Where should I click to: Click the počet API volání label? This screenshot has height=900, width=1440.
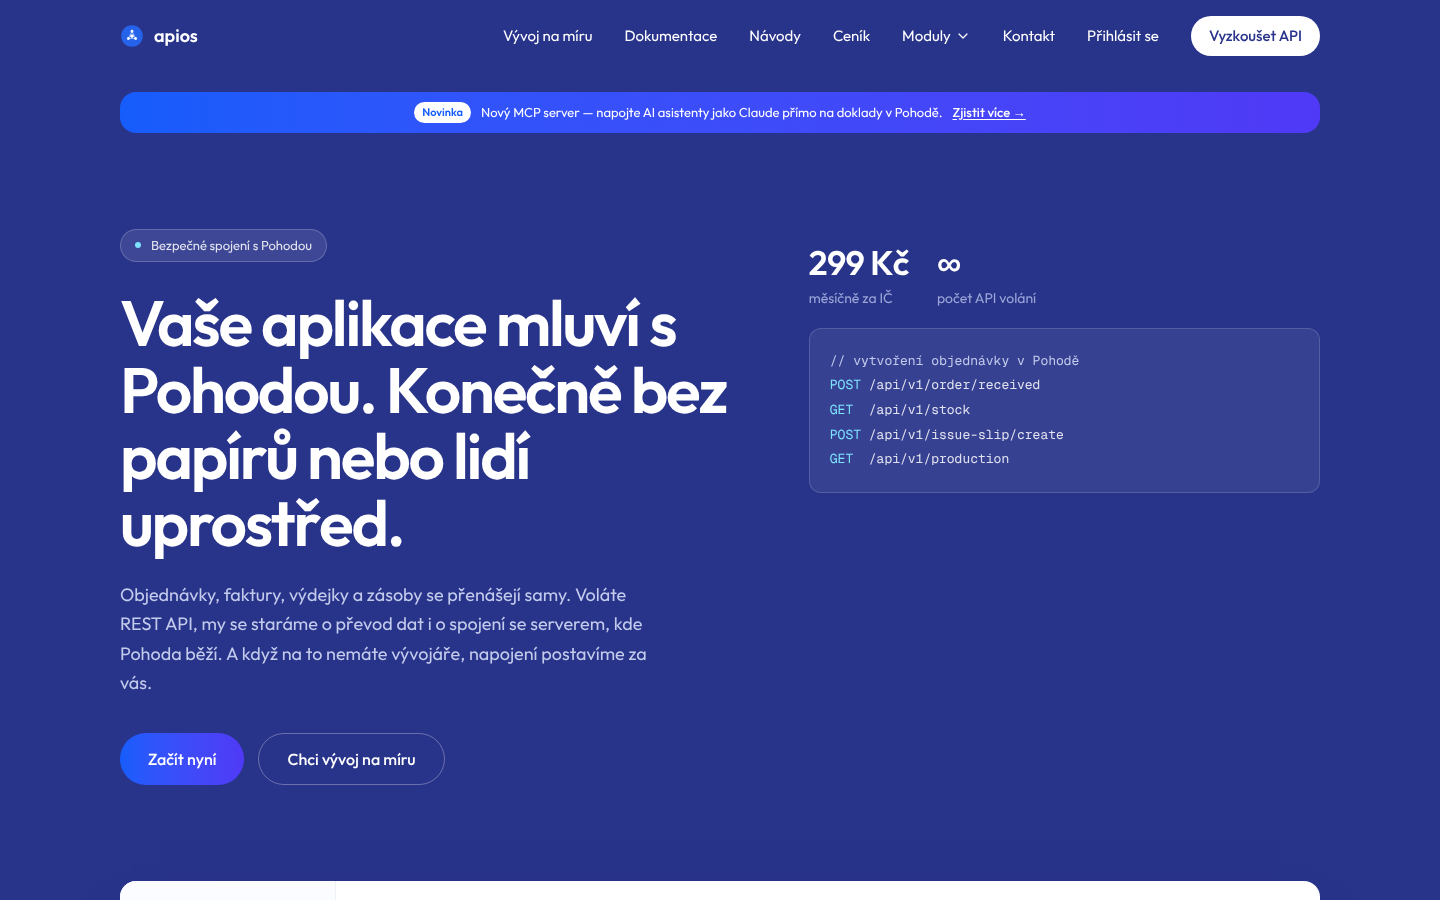(986, 298)
